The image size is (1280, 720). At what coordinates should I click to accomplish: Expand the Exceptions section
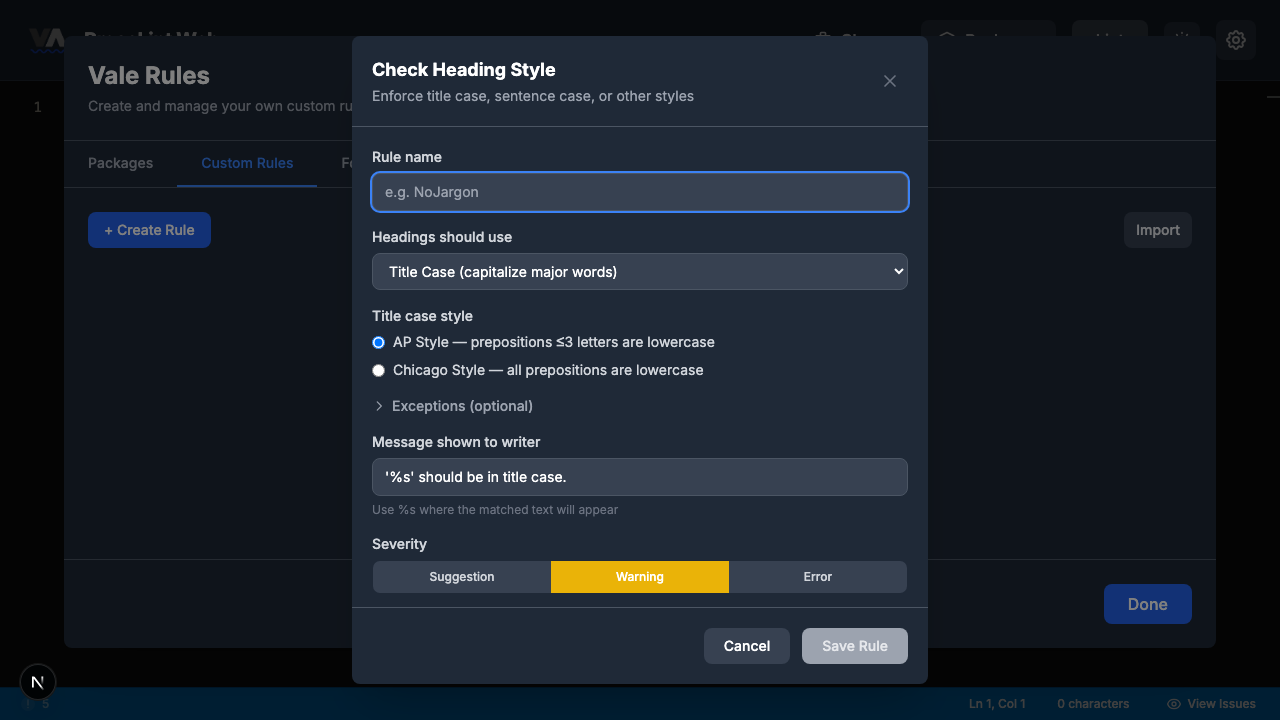[x=452, y=406]
